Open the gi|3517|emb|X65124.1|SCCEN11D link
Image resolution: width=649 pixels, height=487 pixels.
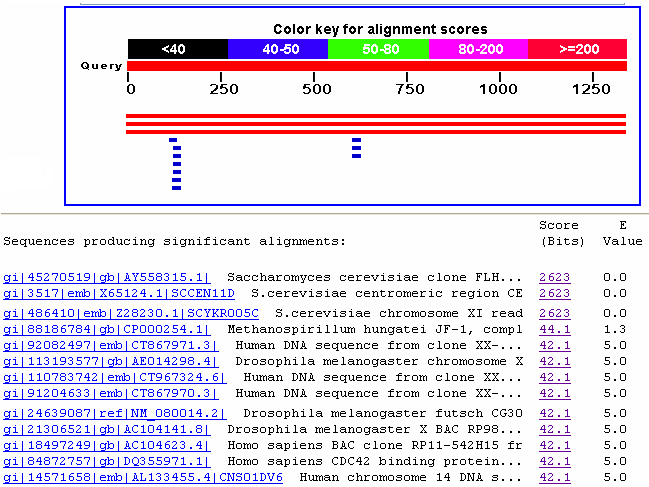119,293
